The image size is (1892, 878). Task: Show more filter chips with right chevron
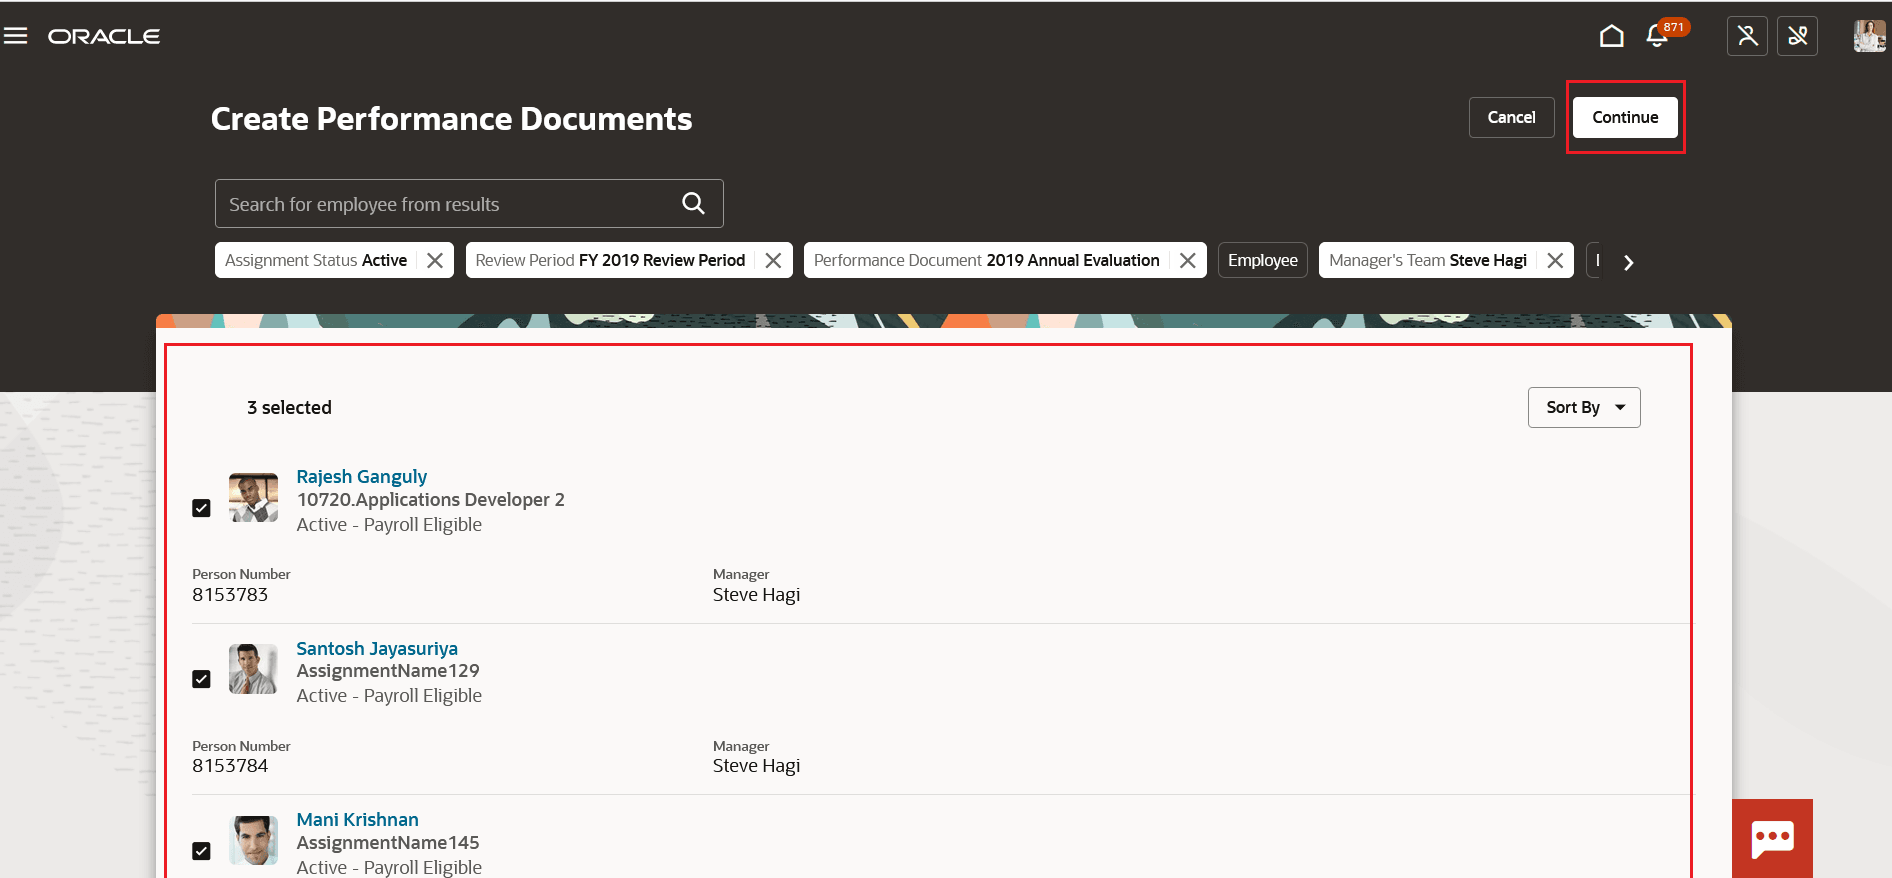[1629, 262]
